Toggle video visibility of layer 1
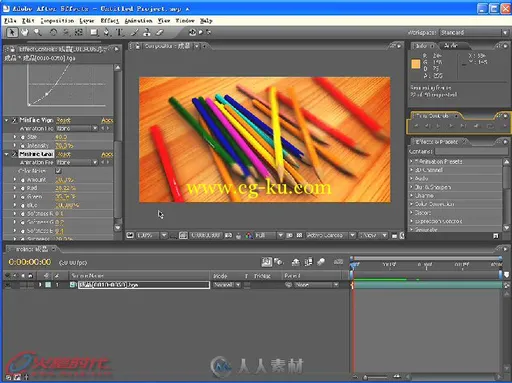 8,285
